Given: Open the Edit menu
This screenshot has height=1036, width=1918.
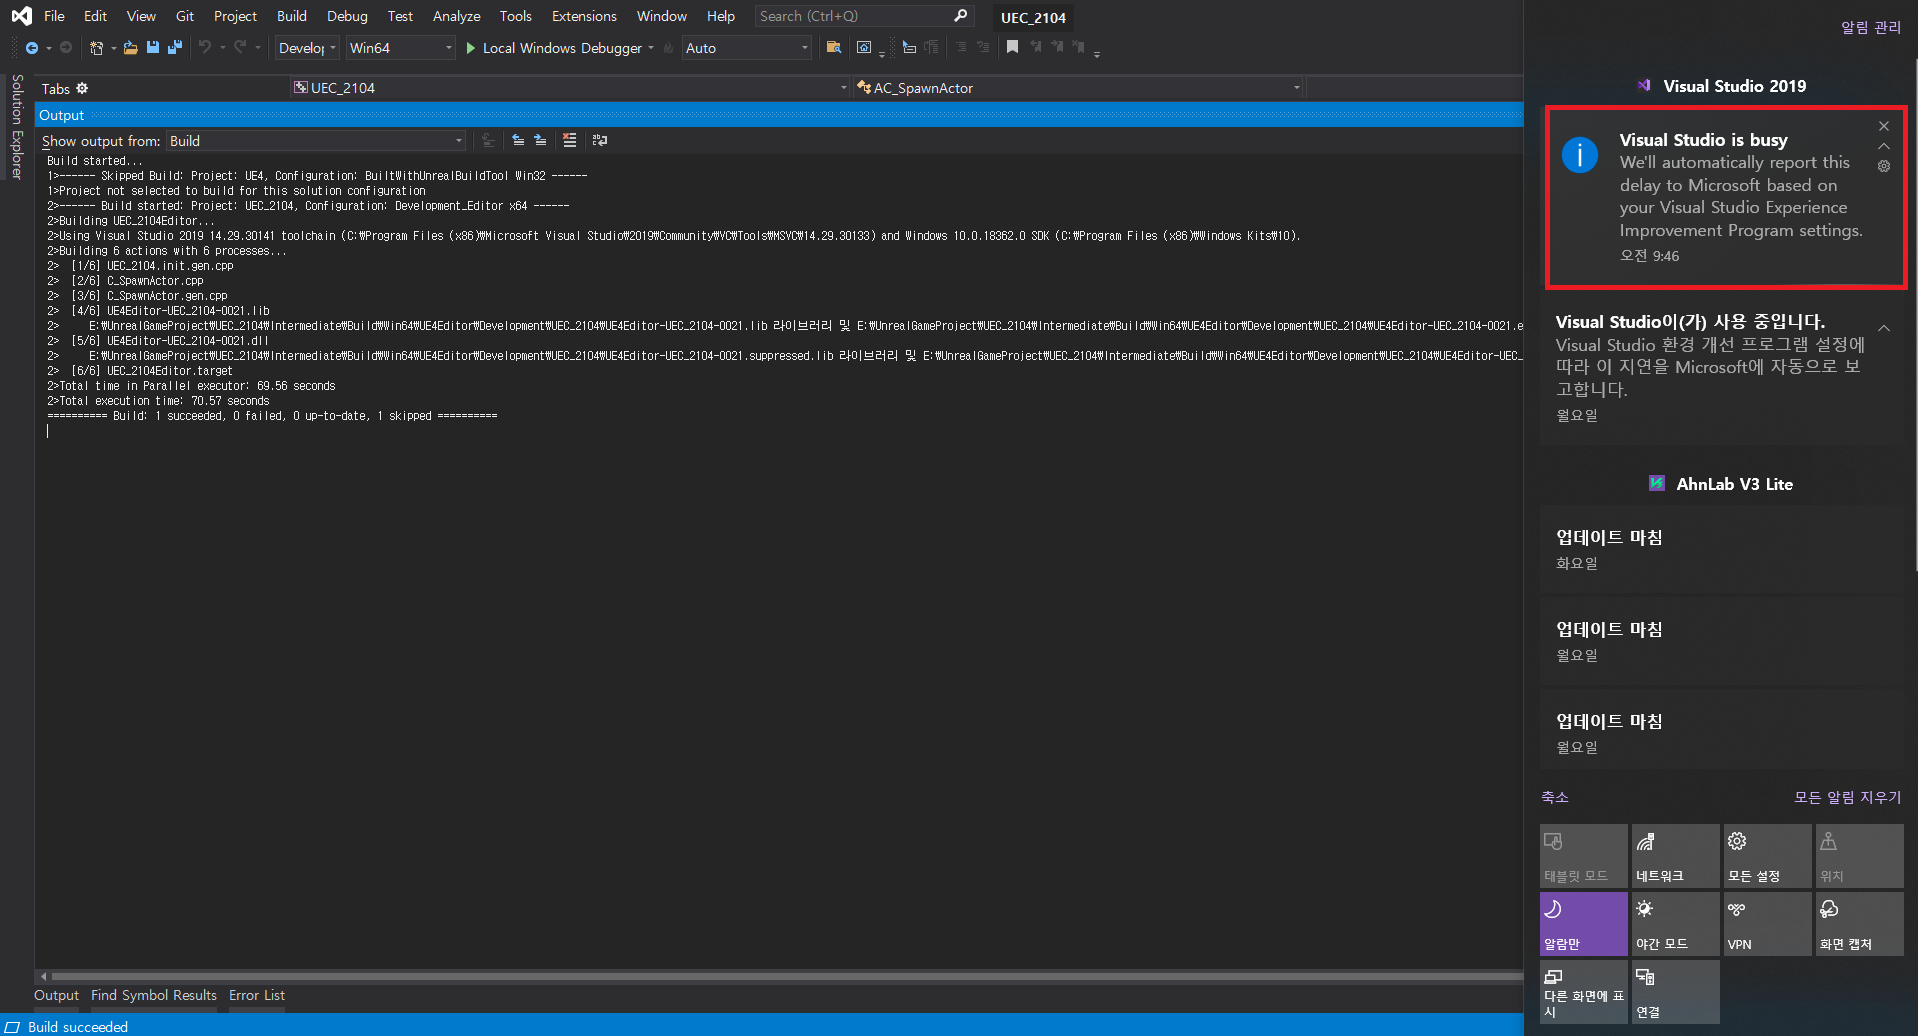Looking at the screenshot, I should pyautogui.click(x=95, y=16).
